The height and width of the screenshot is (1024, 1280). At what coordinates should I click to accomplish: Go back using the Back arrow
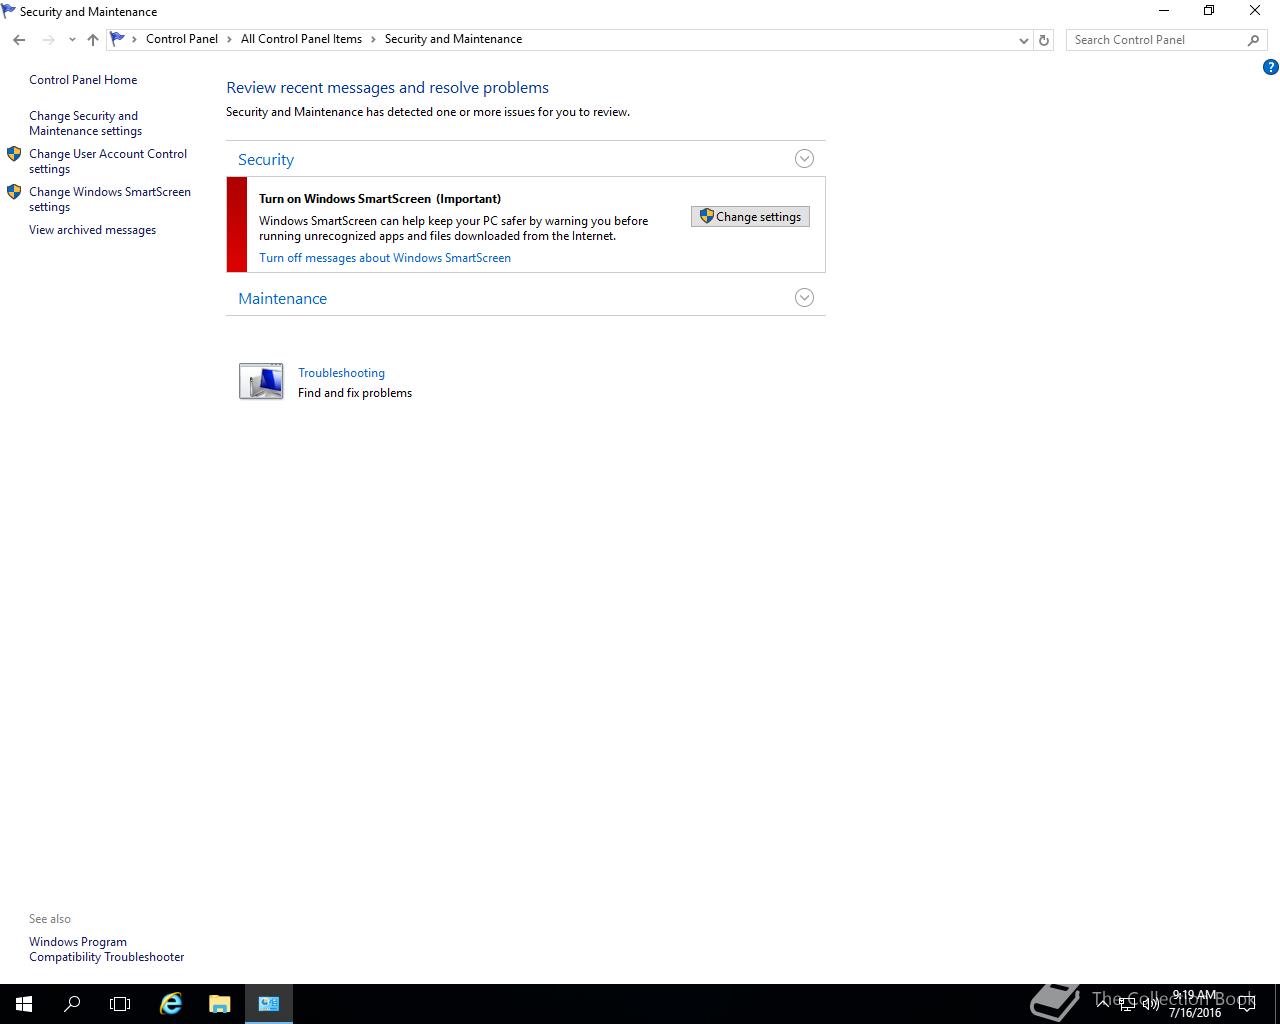coord(19,40)
